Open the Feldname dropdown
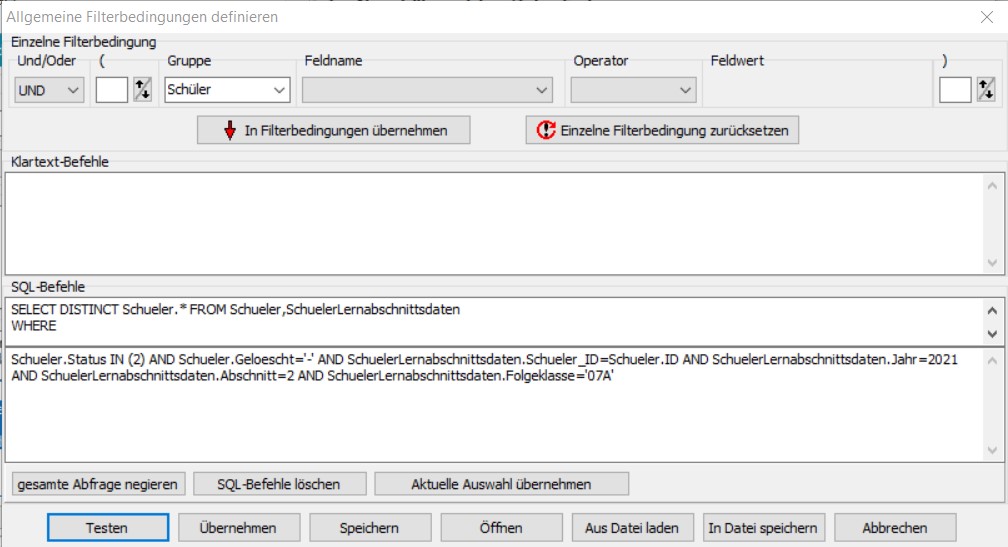This screenshot has width=1008, height=547. pyautogui.click(x=427, y=90)
